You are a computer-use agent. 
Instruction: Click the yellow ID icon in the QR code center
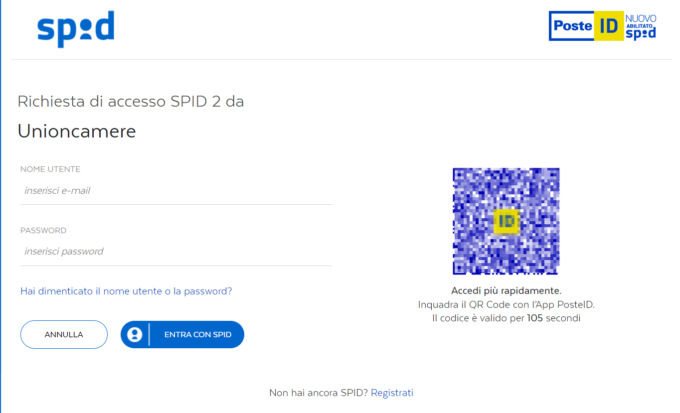(506, 221)
